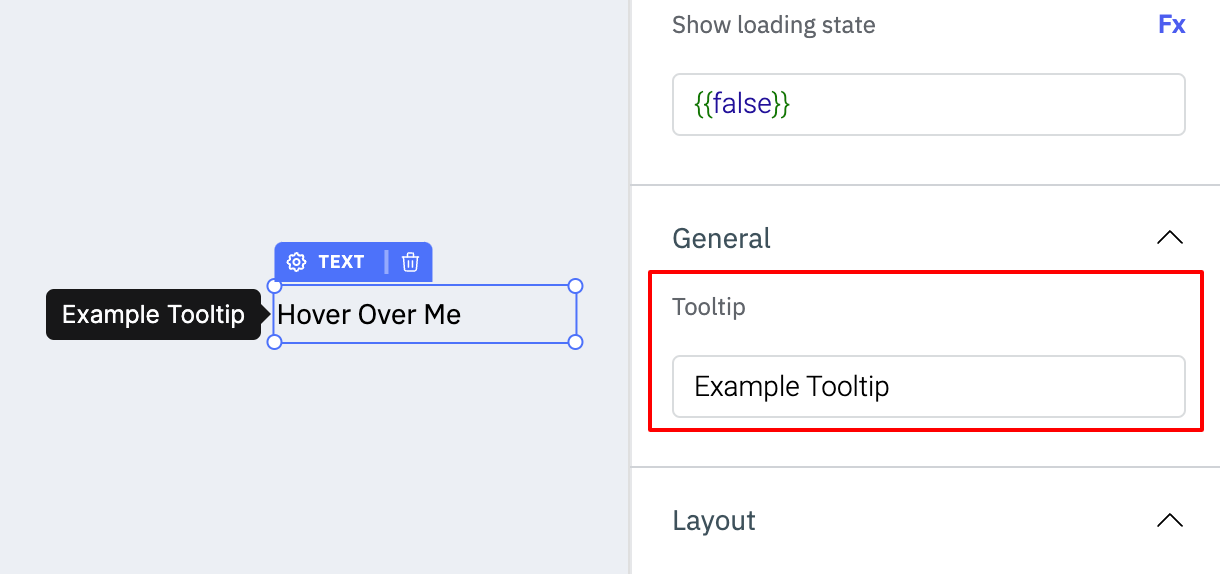This screenshot has height=574, width=1220.
Task: Click the Show loading state label
Action: coord(774,25)
